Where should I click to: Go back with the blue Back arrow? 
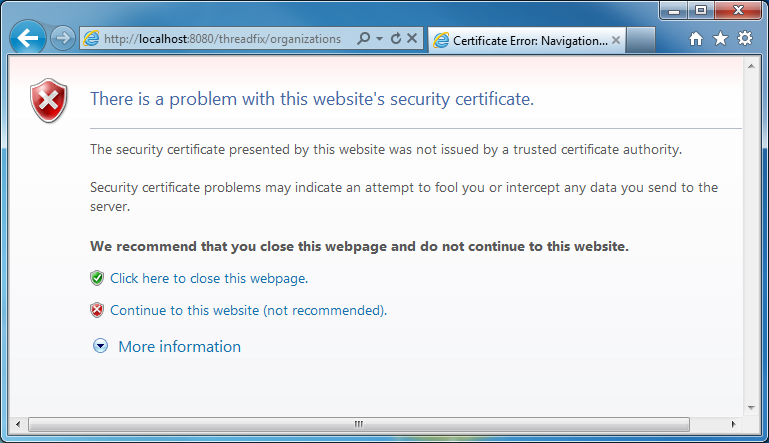tap(28, 37)
